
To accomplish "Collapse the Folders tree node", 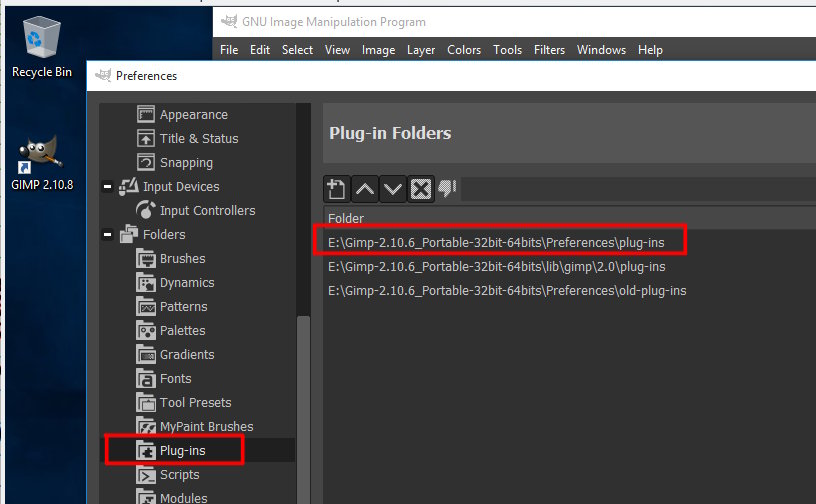I will 107,234.
